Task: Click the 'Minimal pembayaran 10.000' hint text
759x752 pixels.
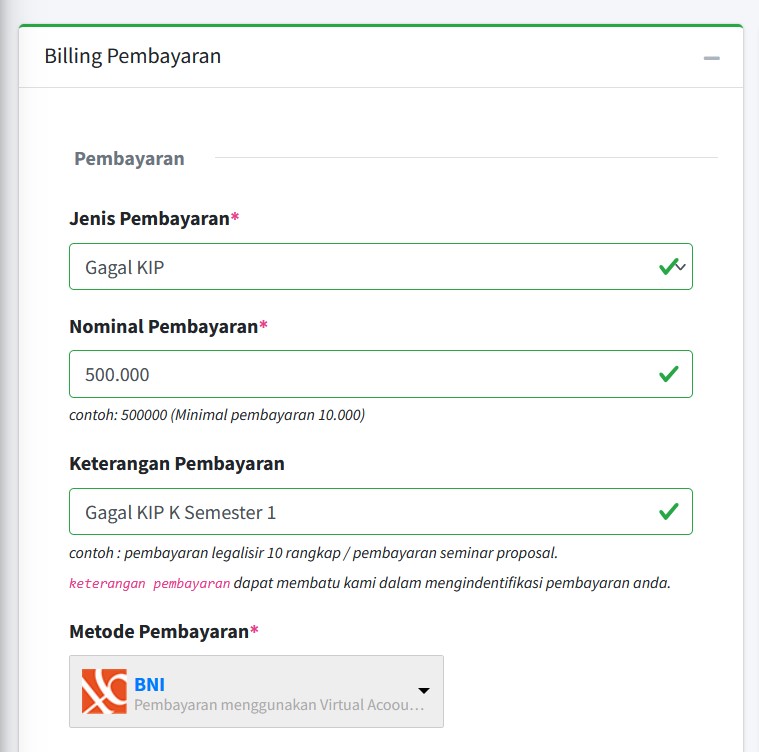Action: [x=267, y=414]
